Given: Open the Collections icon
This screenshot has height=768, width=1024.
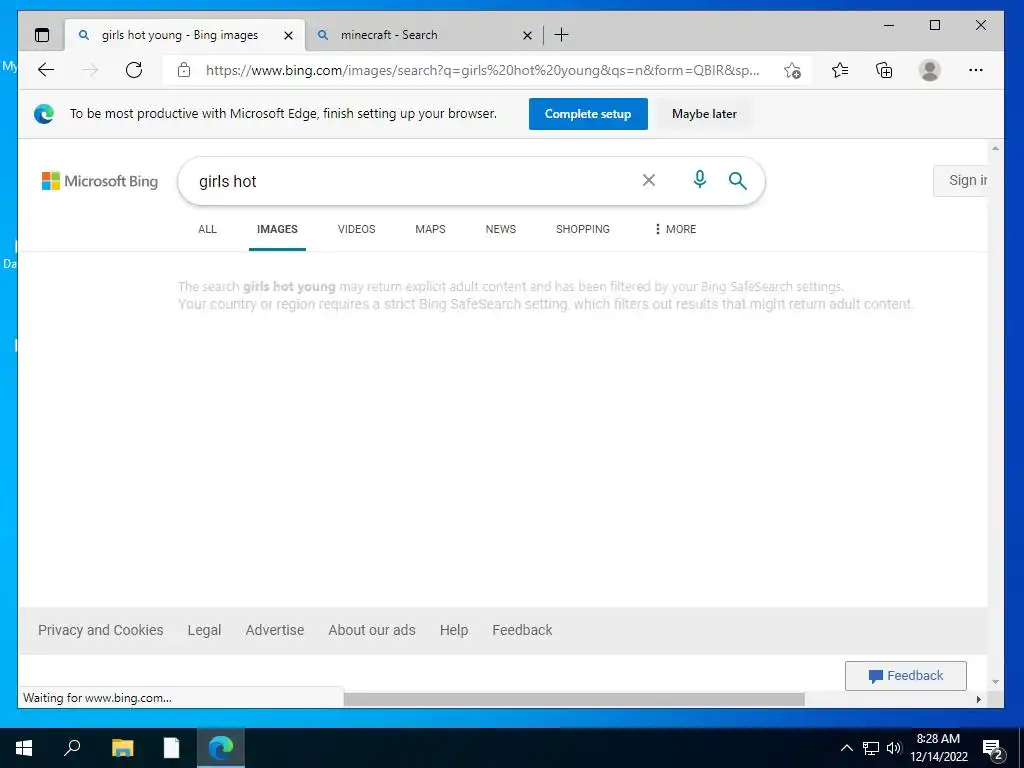Looking at the screenshot, I should pos(884,70).
